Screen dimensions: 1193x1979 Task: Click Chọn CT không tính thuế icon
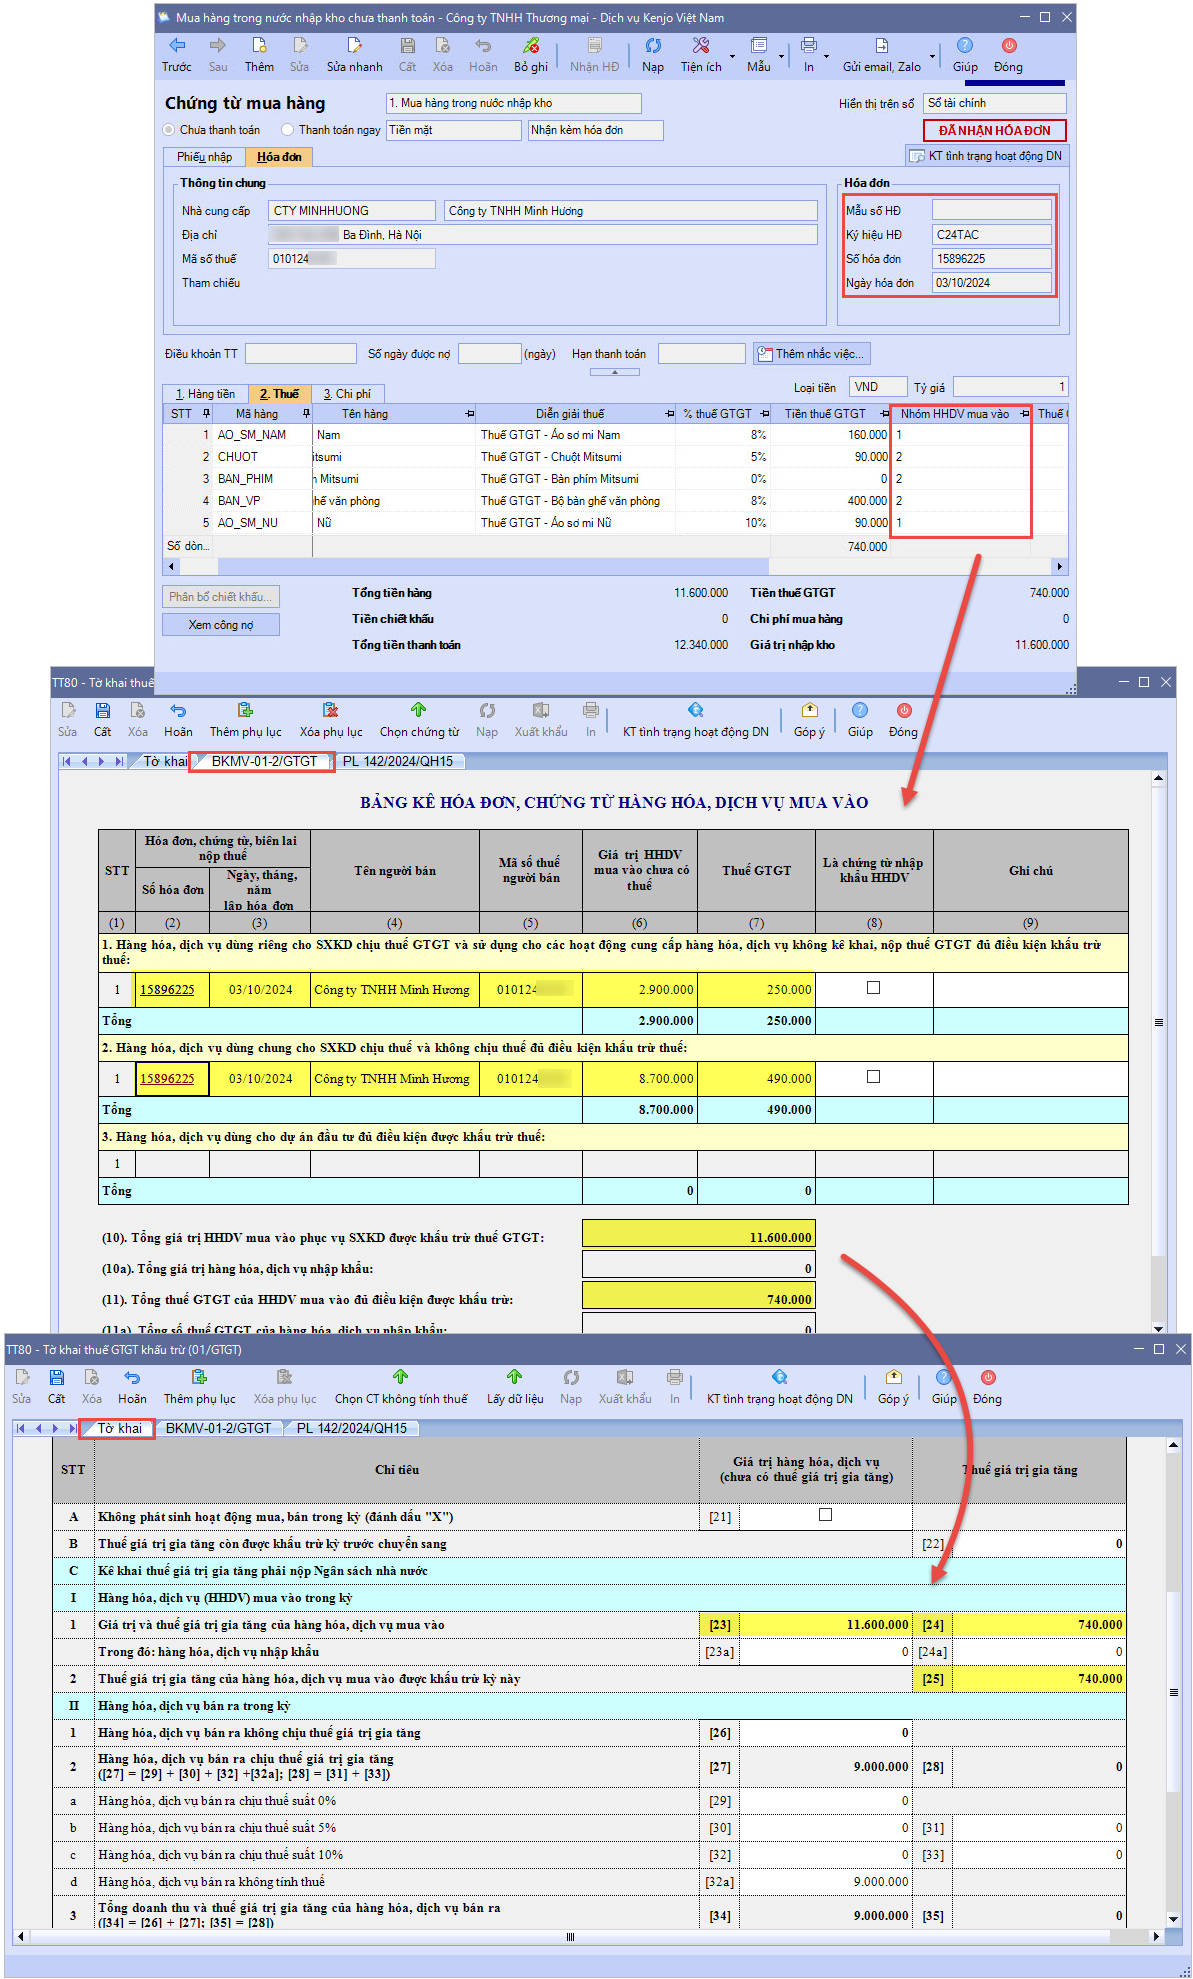400,1378
